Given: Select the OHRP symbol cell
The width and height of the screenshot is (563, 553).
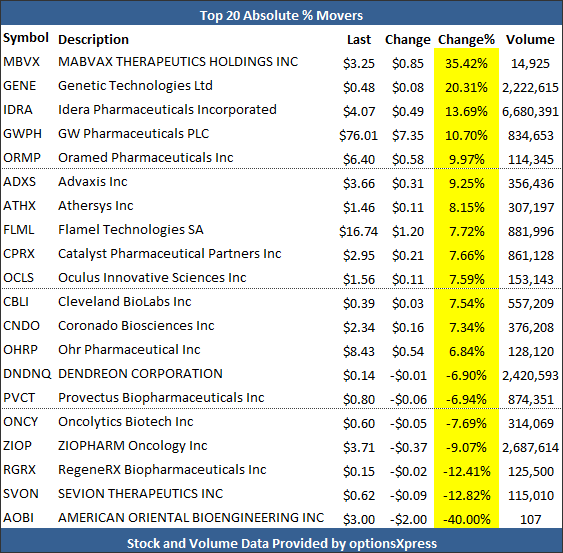Looking at the screenshot, I should click(20, 350).
